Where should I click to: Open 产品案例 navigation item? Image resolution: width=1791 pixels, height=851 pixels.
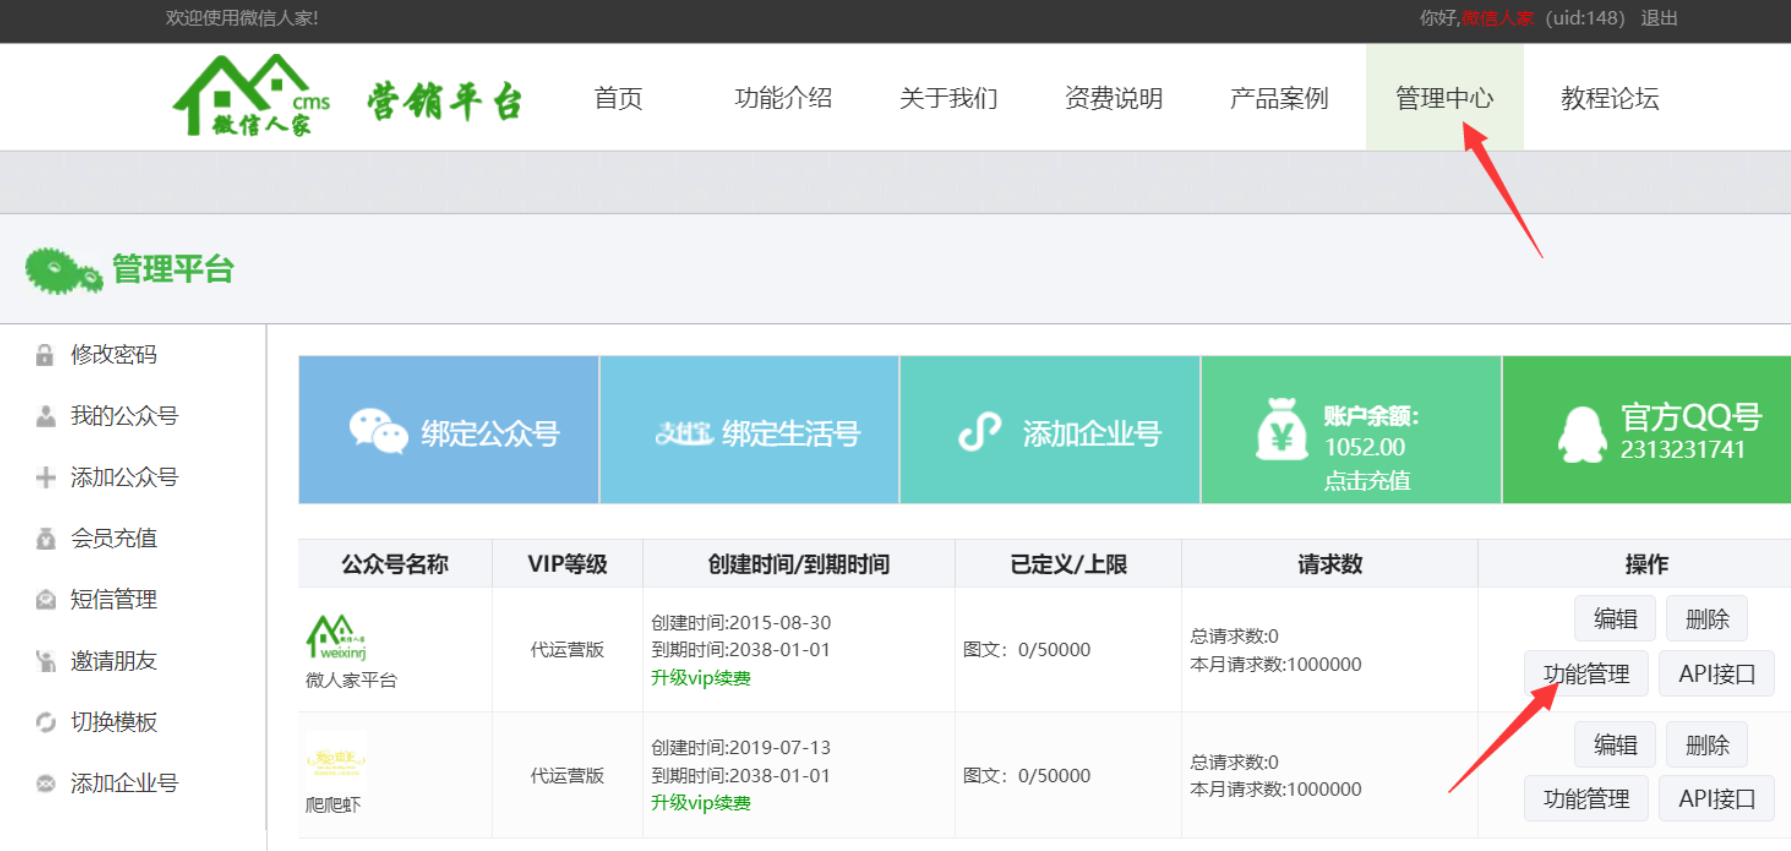click(1279, 98)
